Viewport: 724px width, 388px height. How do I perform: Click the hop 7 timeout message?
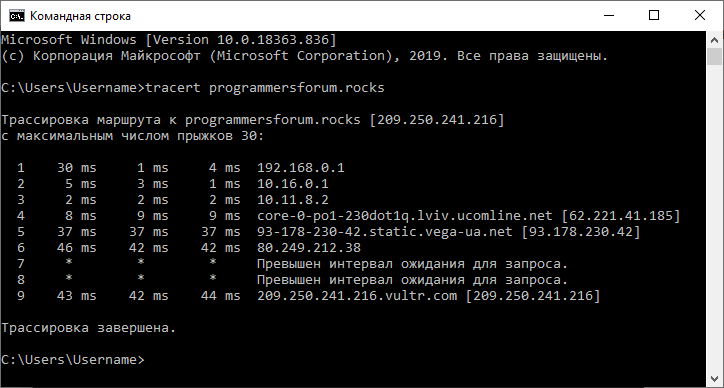click(412, 264)
